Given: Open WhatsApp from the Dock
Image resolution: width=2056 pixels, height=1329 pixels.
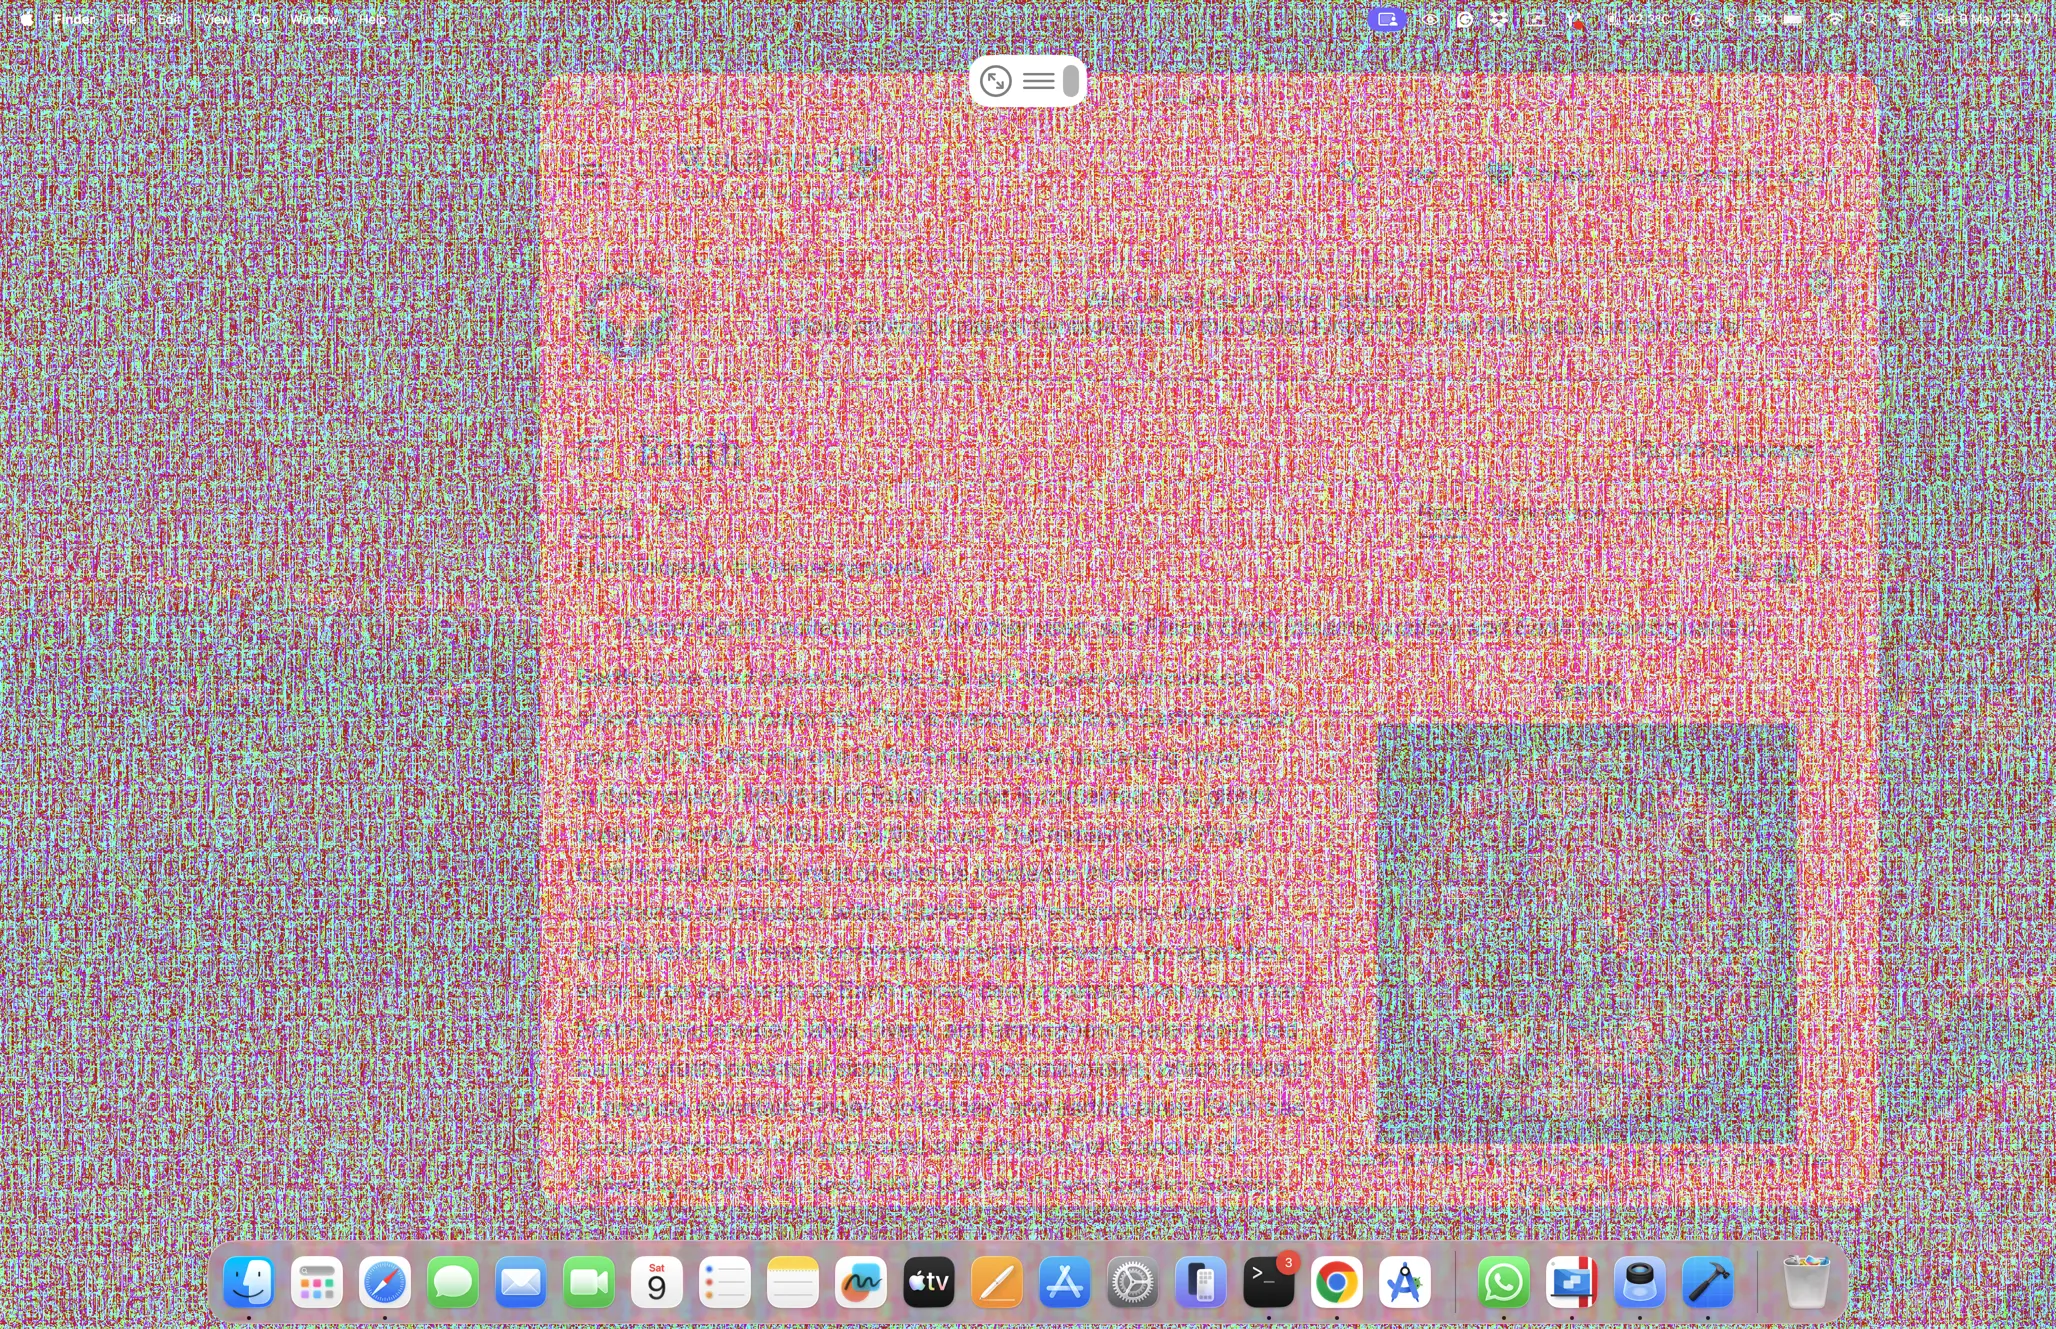Looking at the screenshot, I should pos(1503,1282).
